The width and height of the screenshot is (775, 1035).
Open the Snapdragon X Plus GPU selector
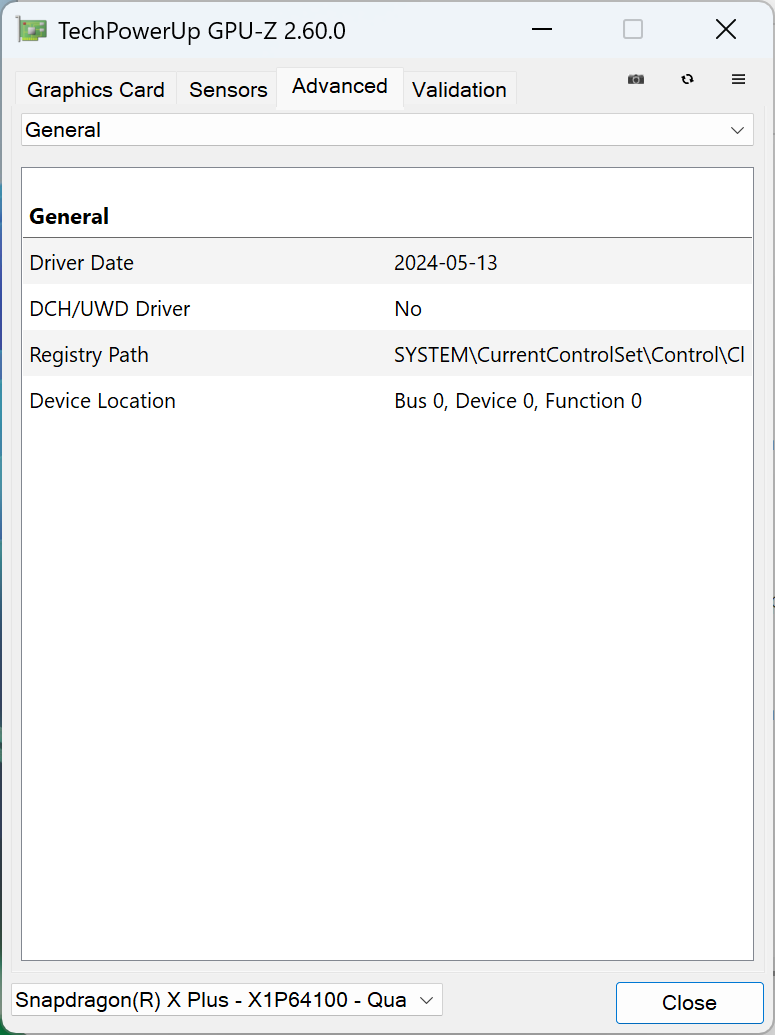[x=226, y=1000]
